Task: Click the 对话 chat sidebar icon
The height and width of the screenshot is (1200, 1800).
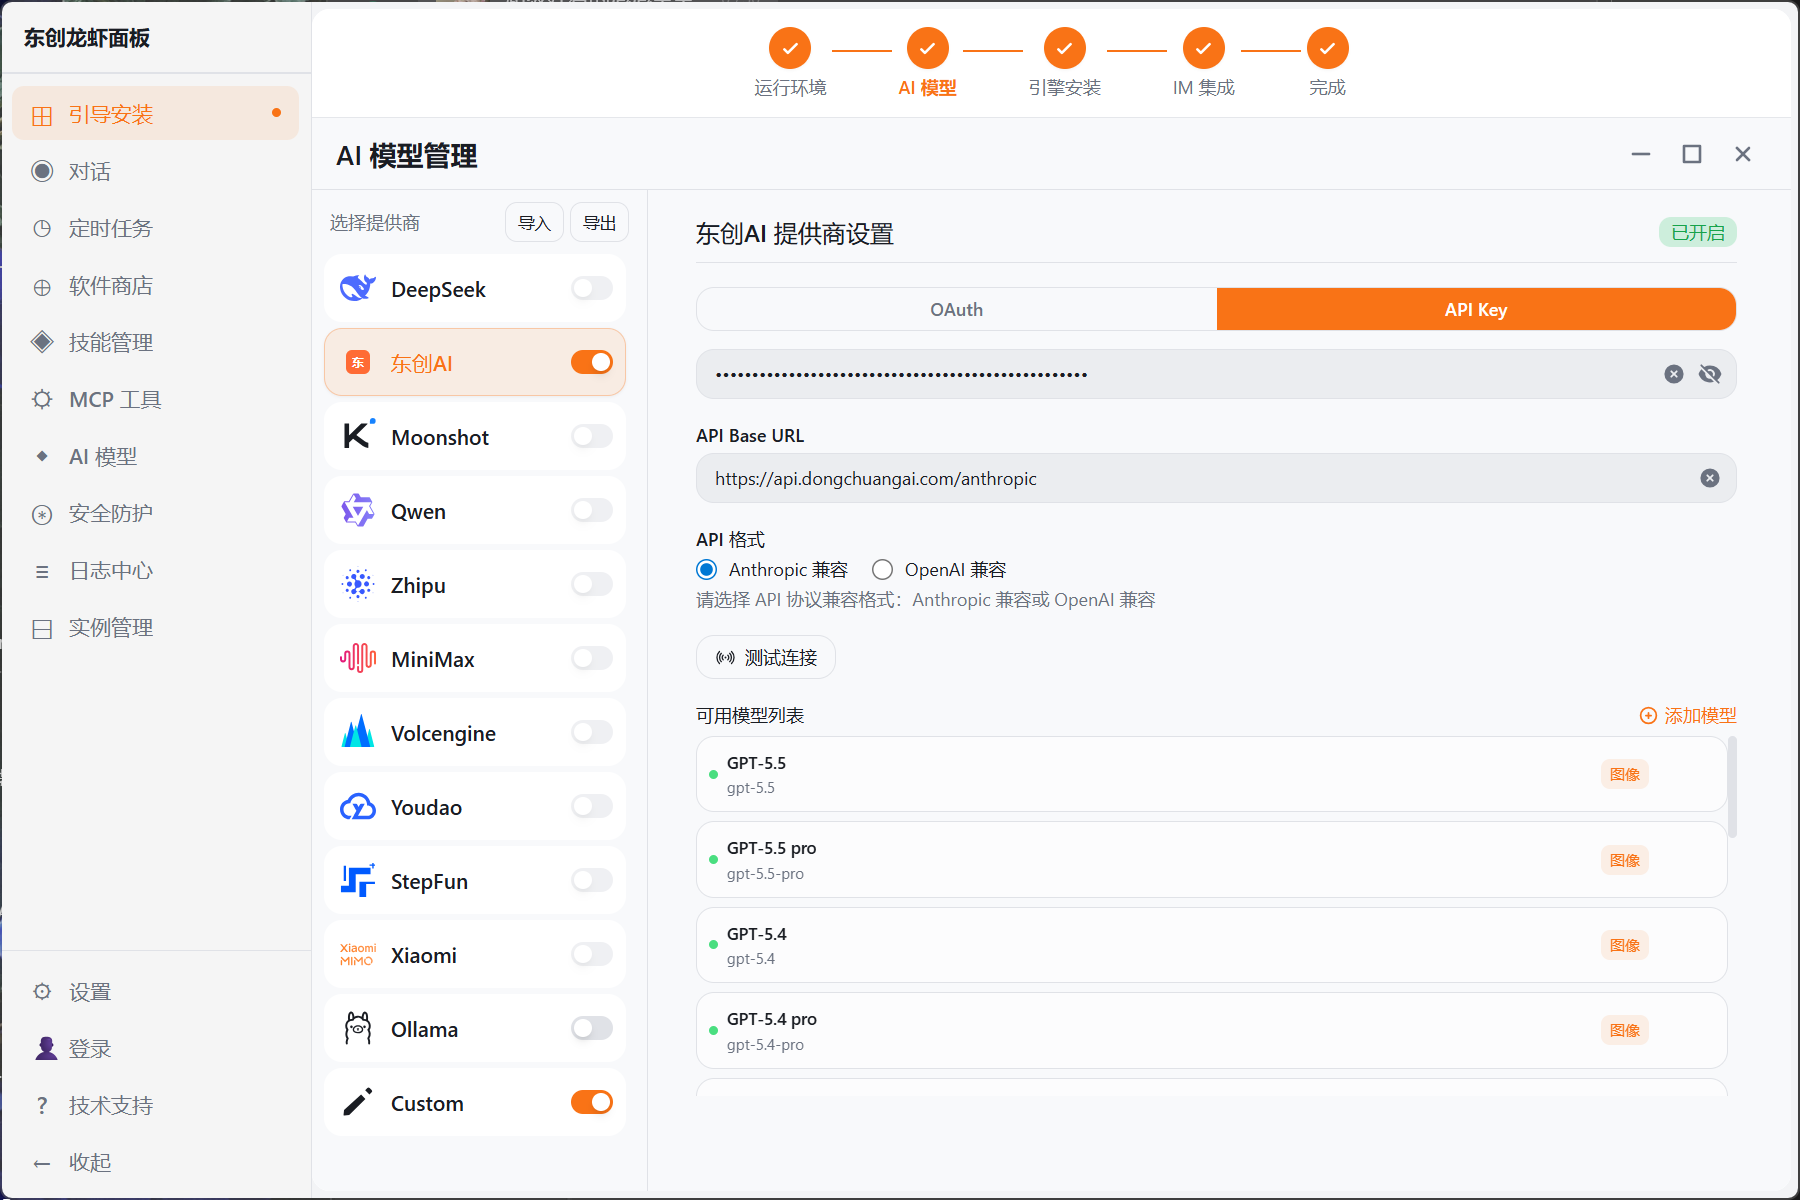Action: coord(42,171)
